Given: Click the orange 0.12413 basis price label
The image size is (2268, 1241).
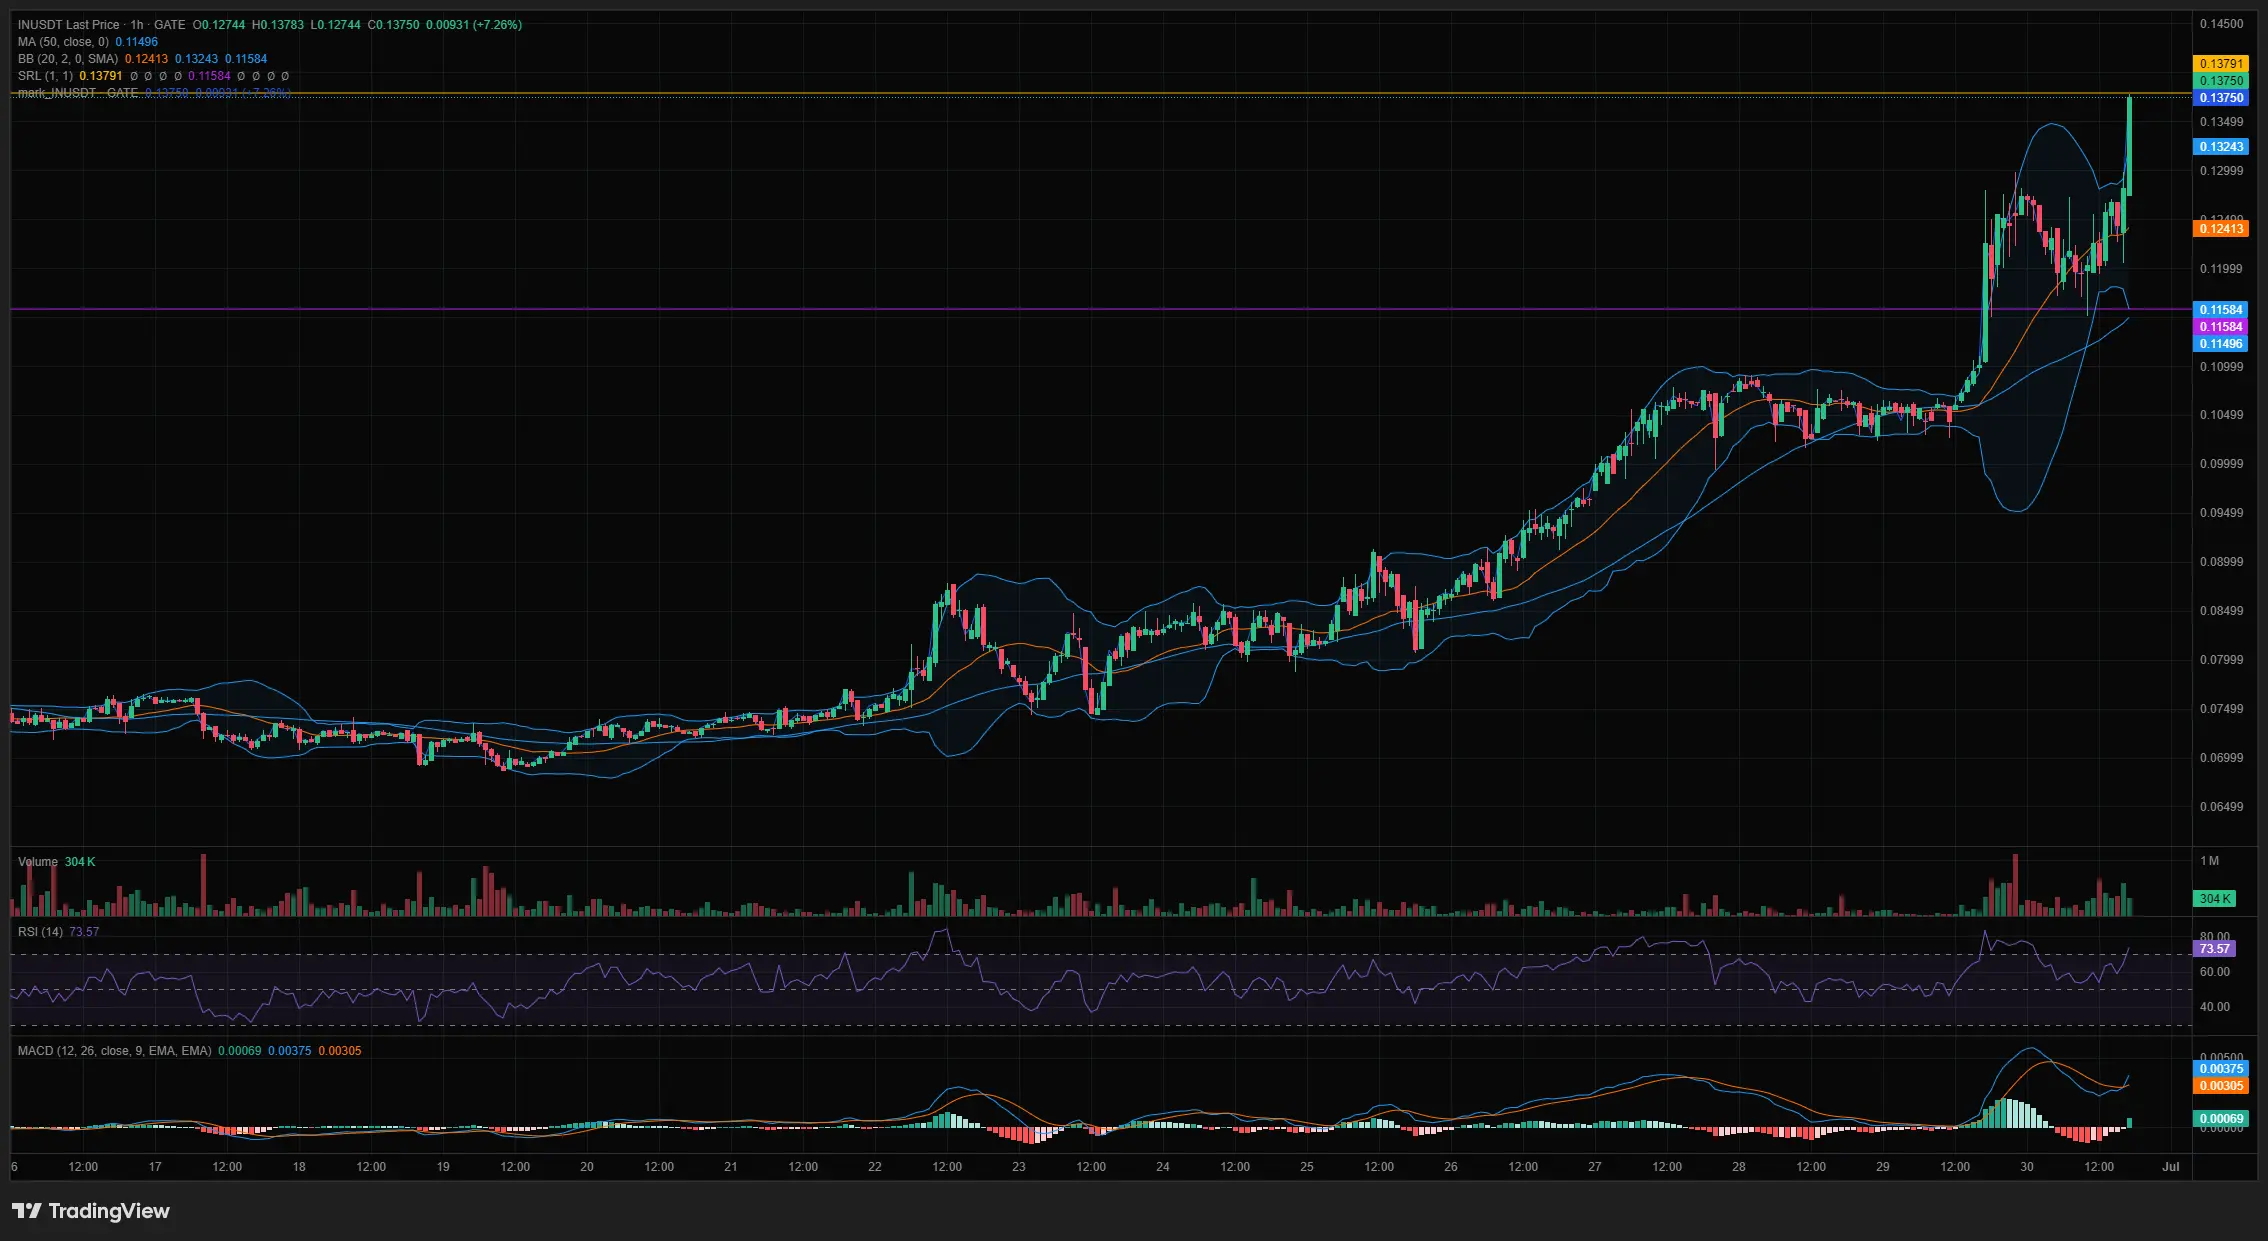Looking at the screenshot, I should (2221, 229).
